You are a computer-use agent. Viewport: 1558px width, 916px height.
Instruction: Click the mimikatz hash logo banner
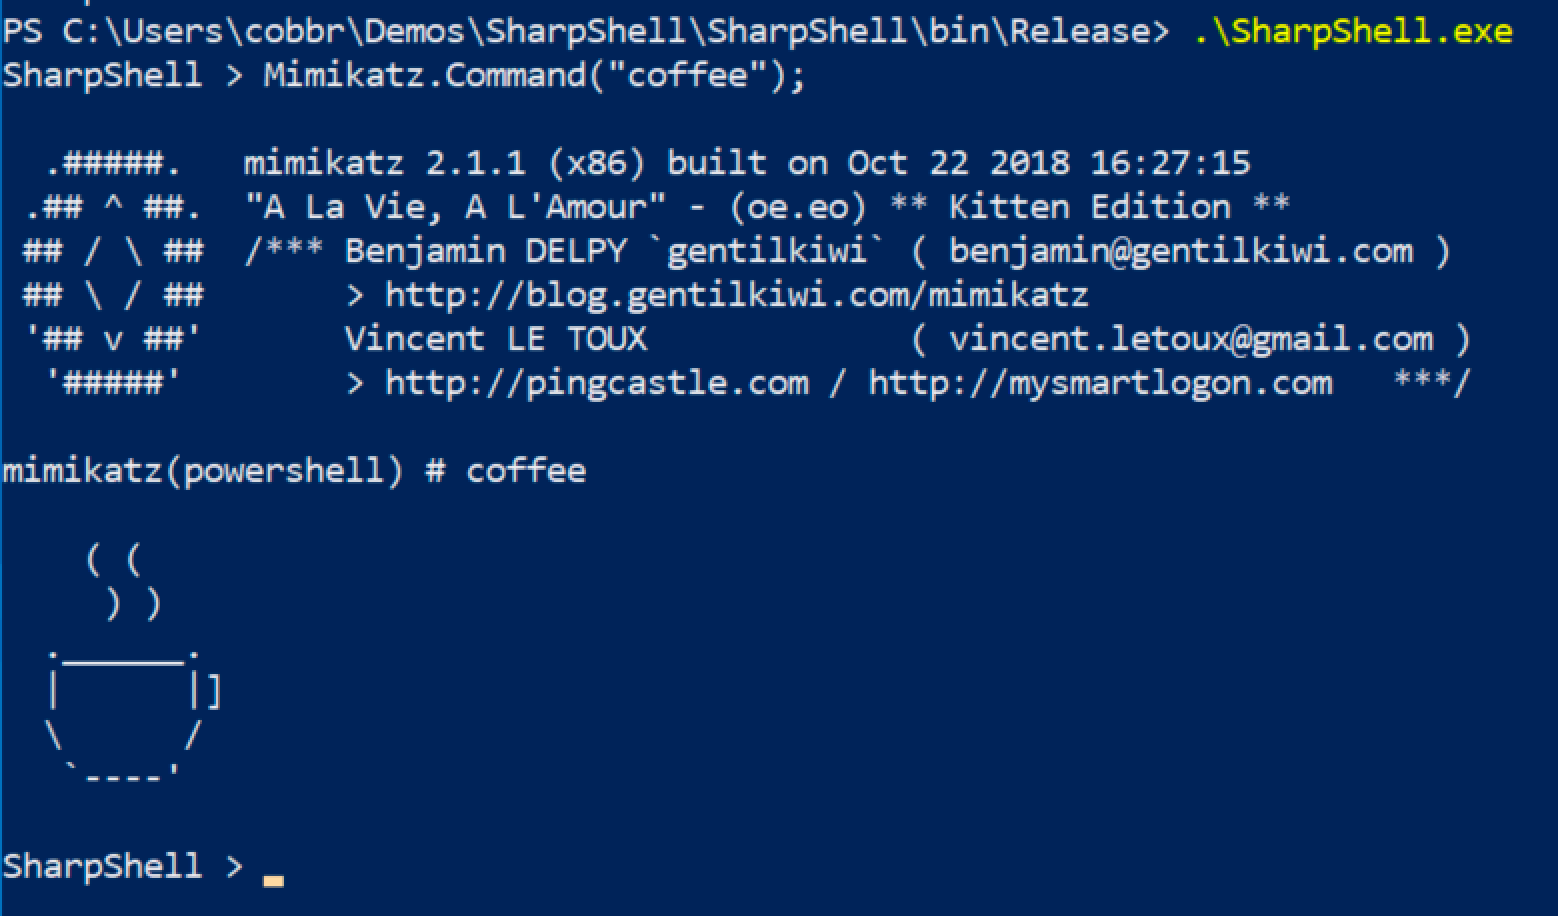pos(114,272)
